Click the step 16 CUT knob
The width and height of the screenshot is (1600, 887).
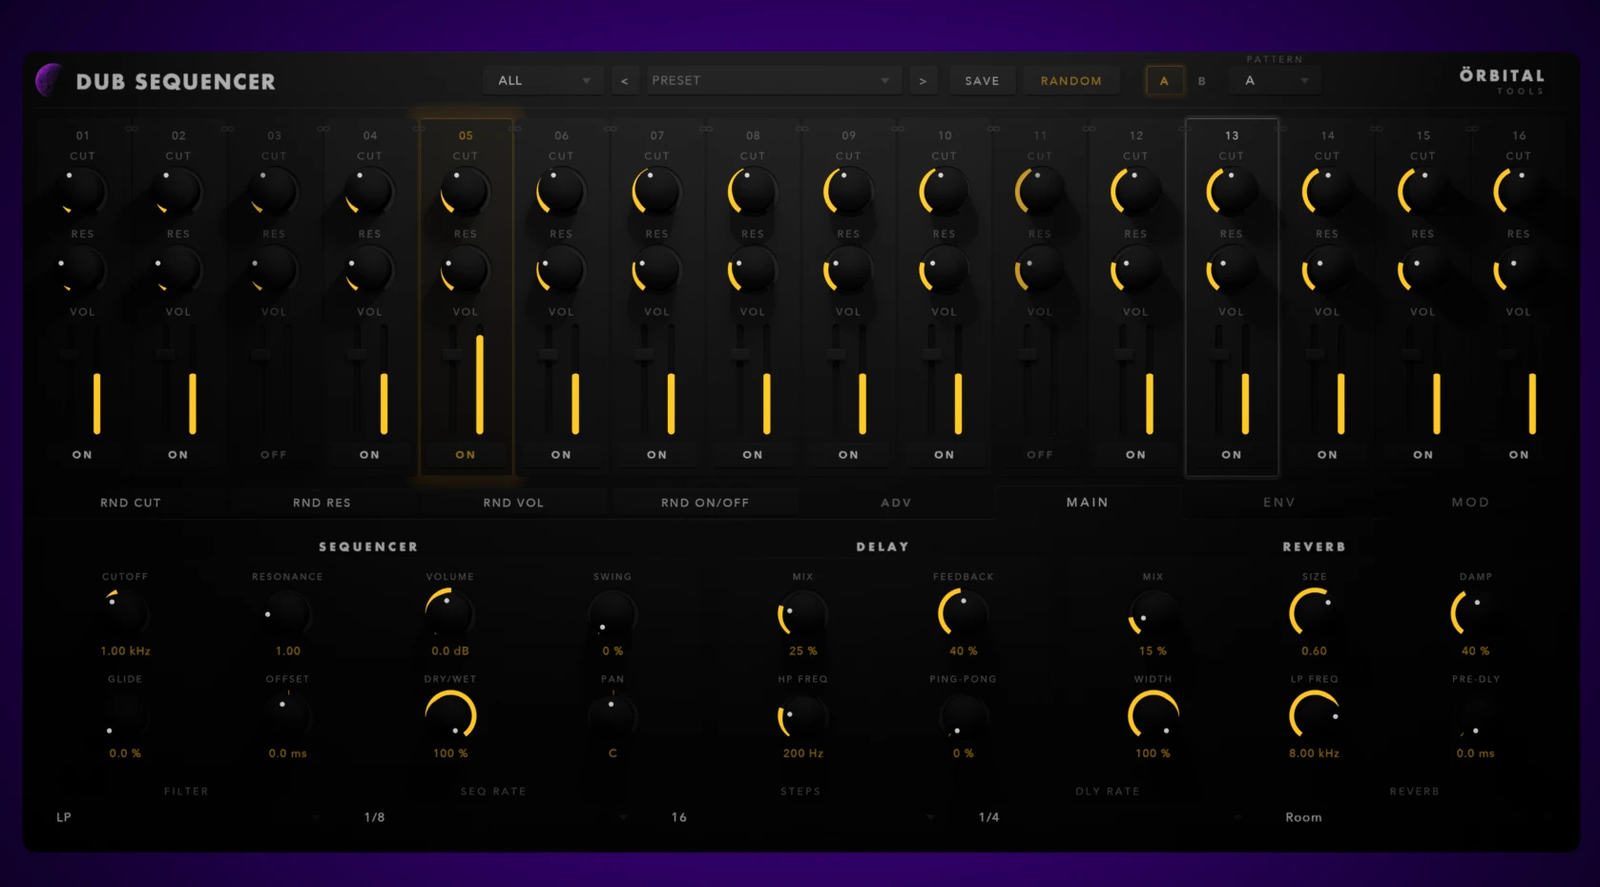point(1519,192)
